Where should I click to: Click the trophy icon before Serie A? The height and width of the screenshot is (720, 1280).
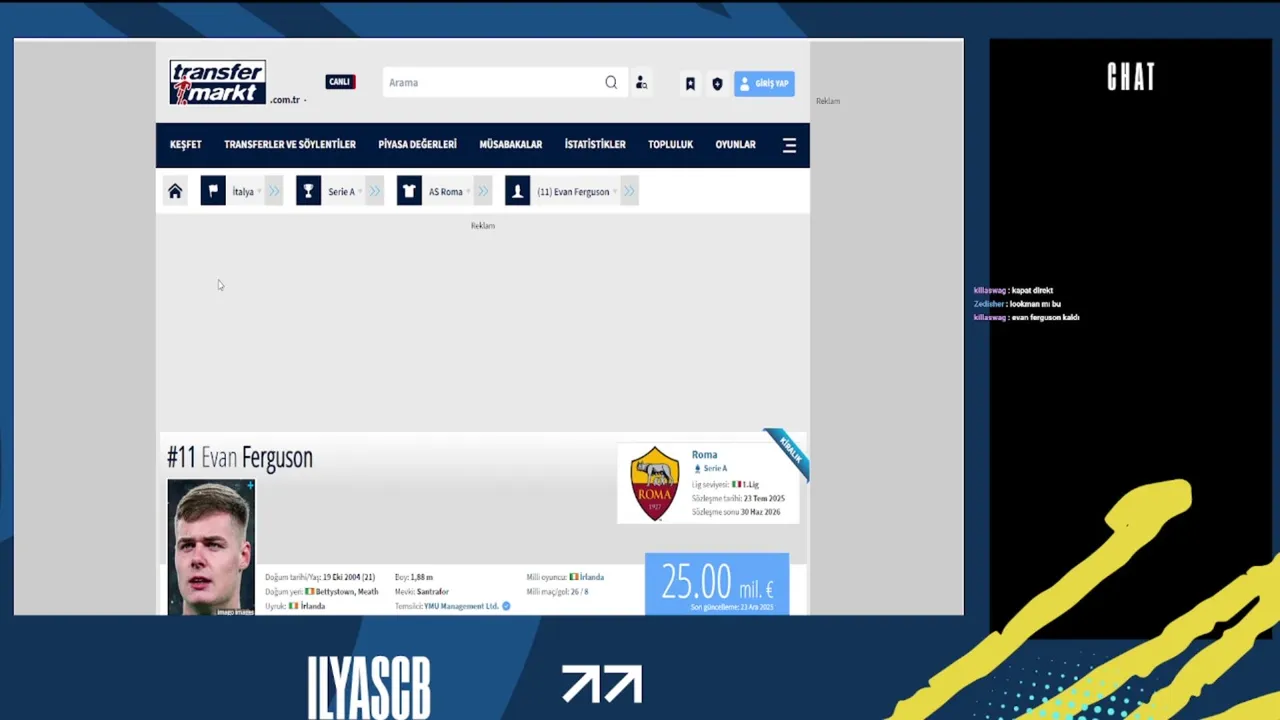point(308,191)
